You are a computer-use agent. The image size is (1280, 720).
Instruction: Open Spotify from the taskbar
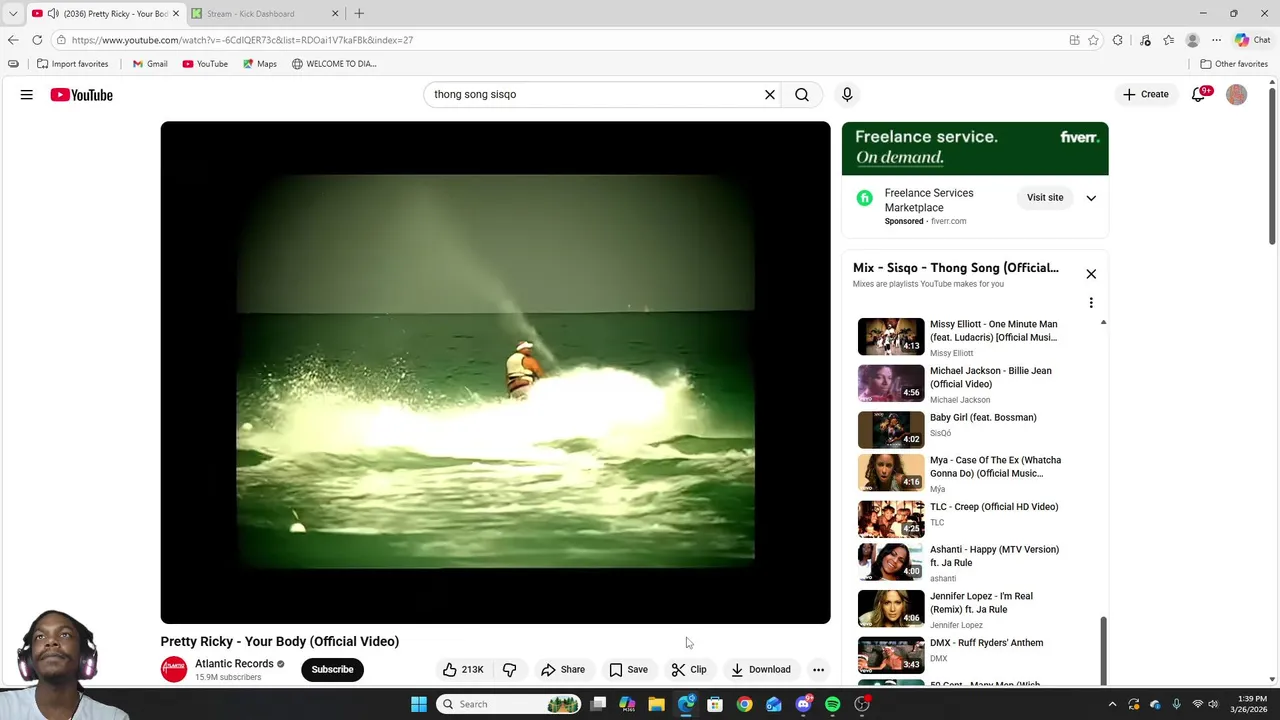point(832,704)
